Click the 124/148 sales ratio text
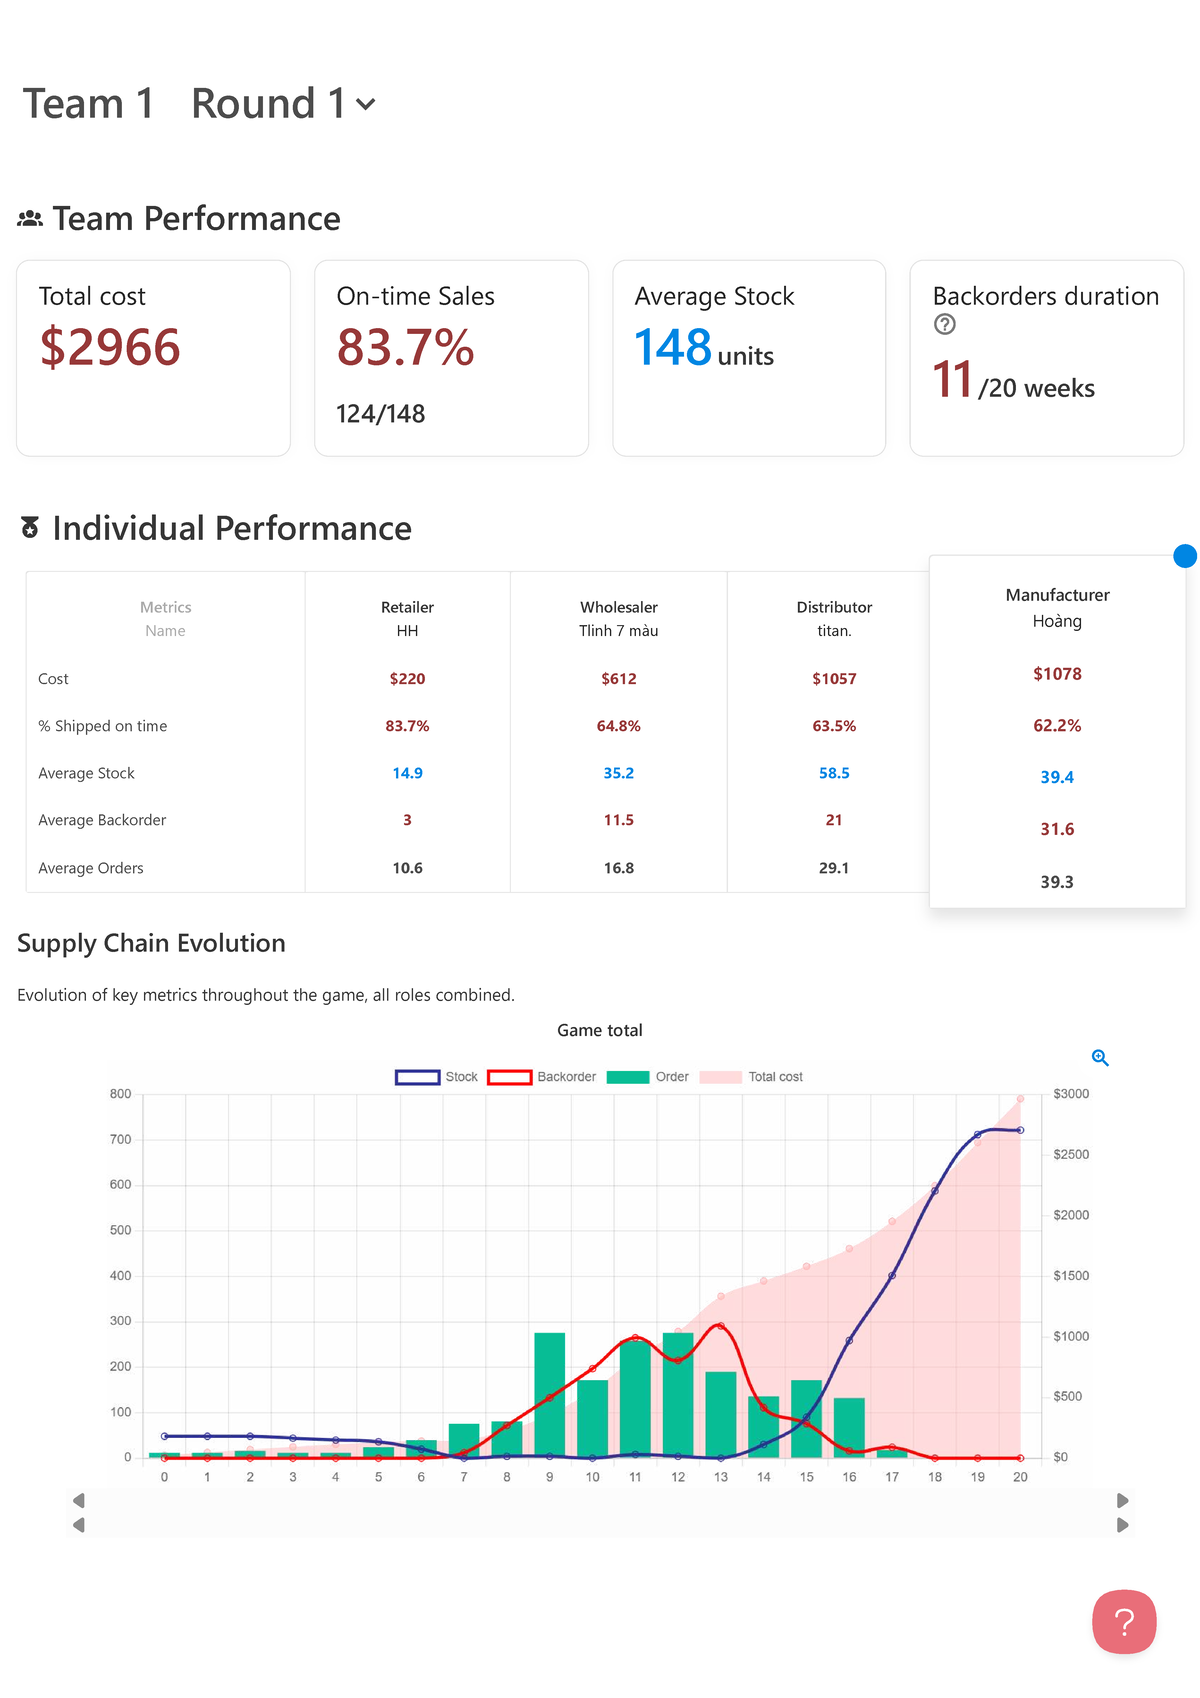The width and height of the screenshot is (1200, 1698). click(x=381, y=414)
